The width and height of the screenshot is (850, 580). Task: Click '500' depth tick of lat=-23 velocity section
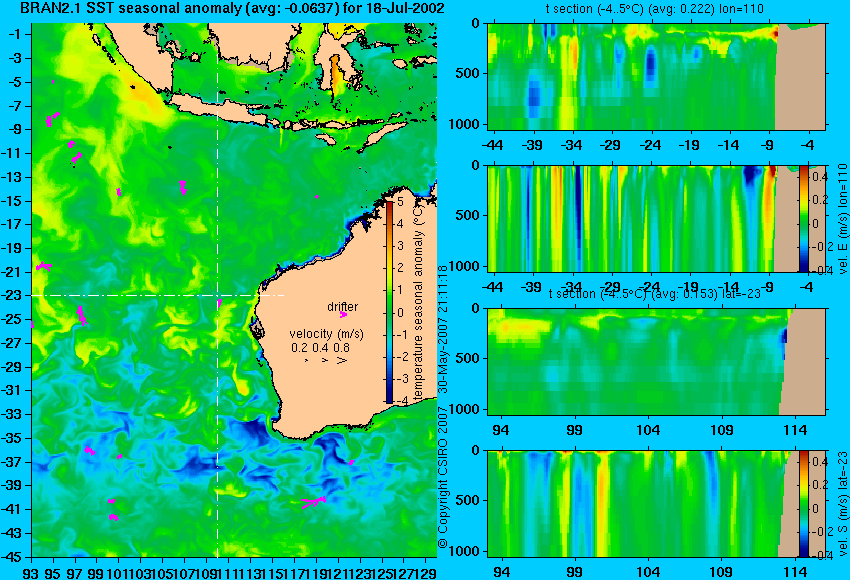point(468,500)
